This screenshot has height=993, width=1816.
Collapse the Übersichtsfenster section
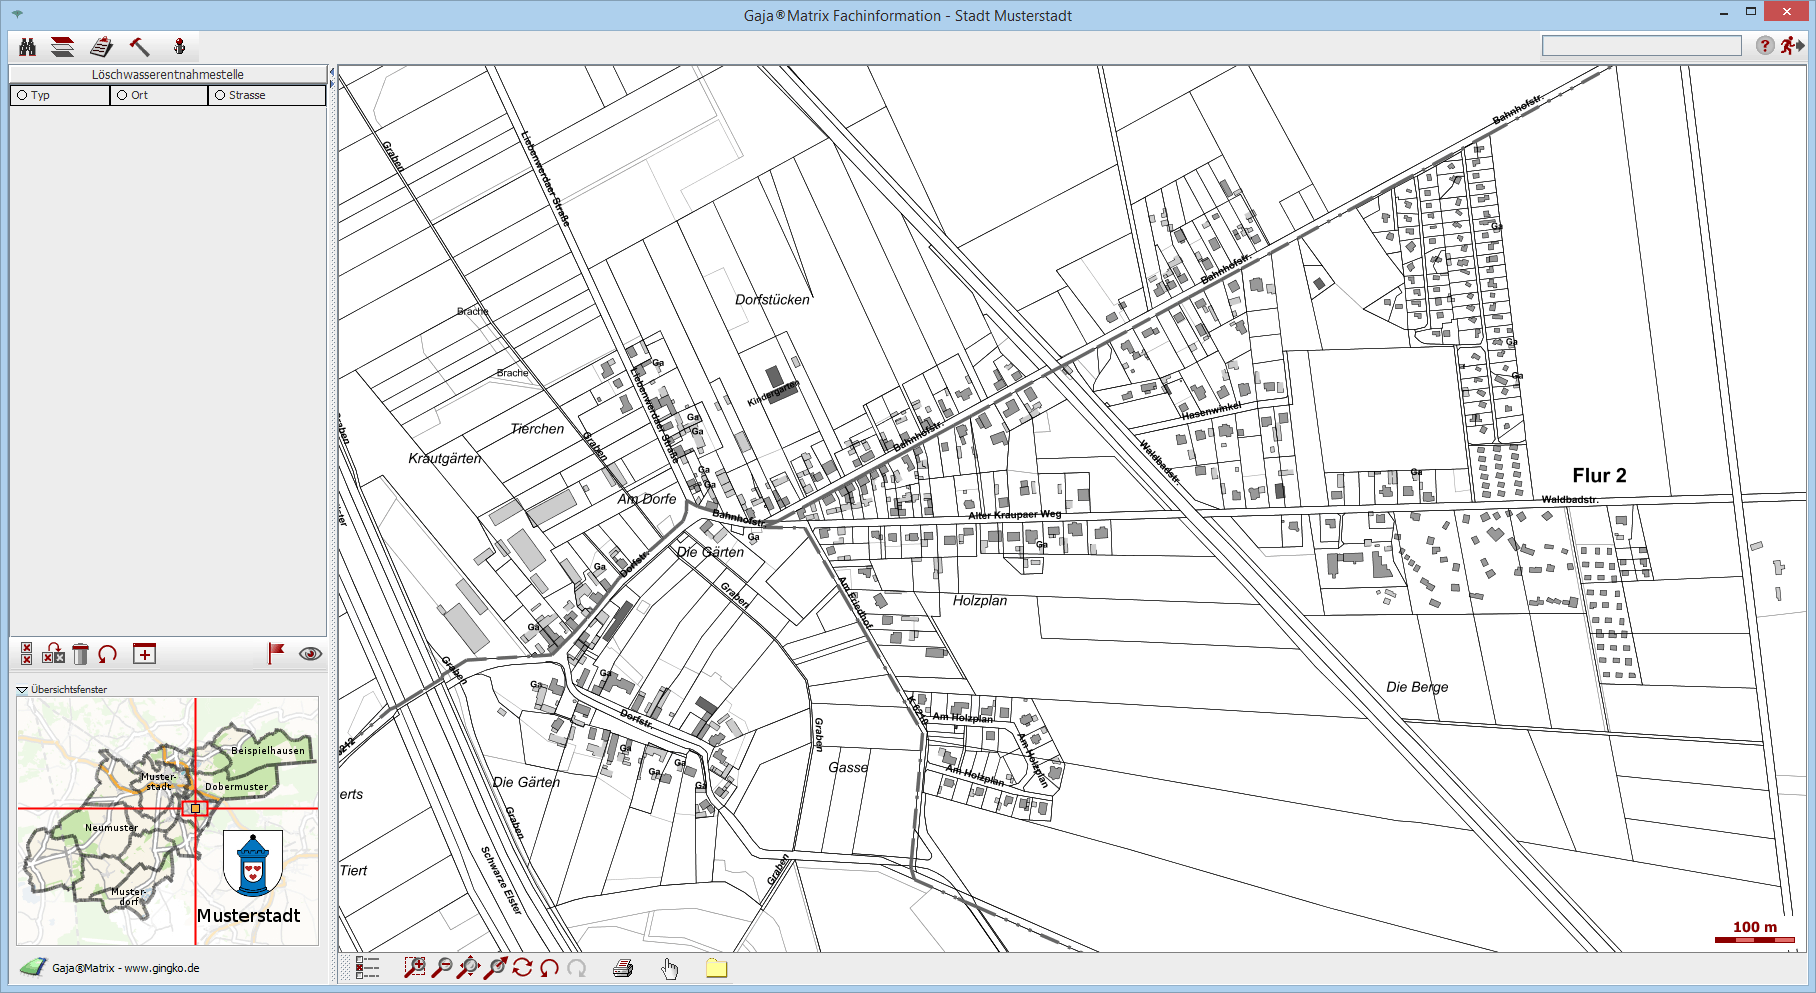click(x=22, y=689)
